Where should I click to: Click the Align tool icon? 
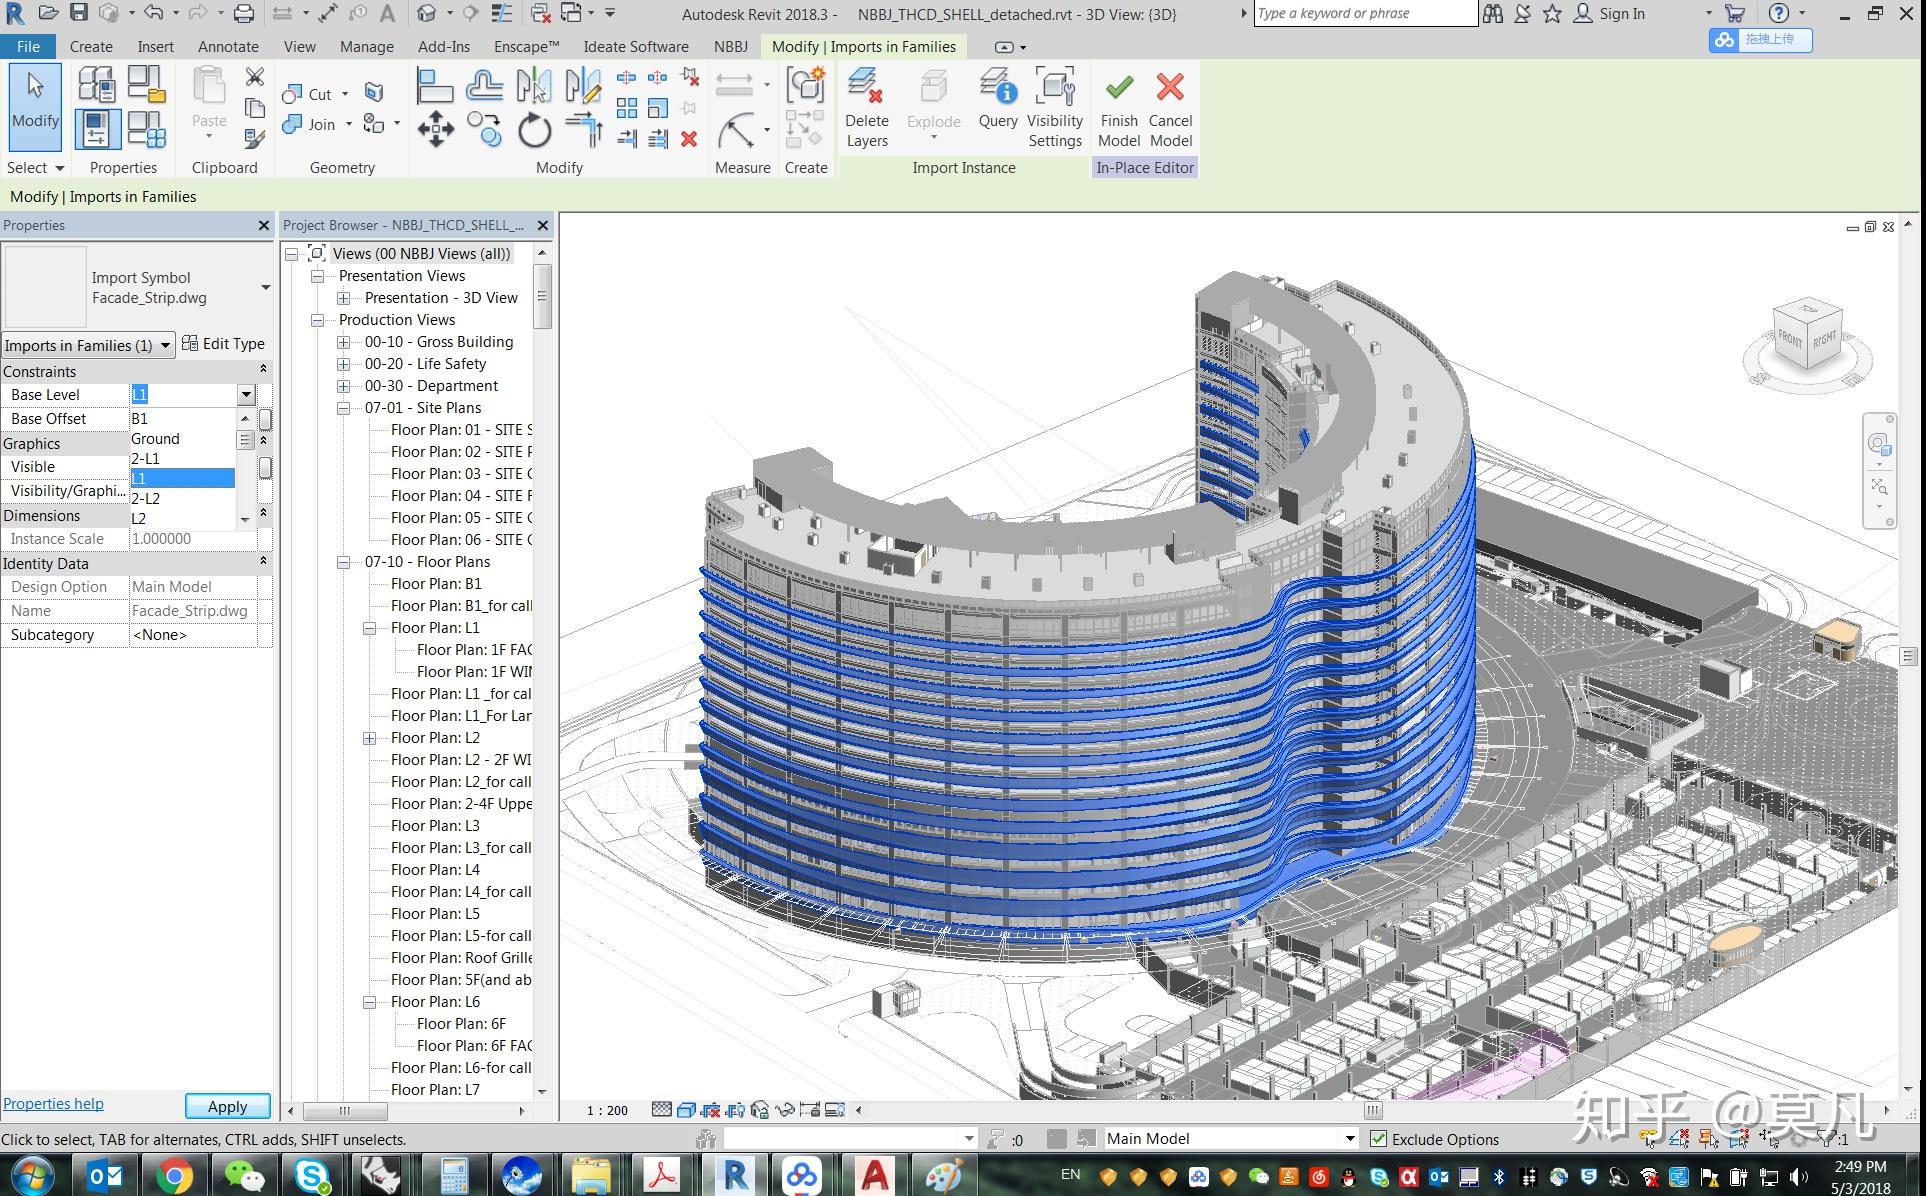tap(435, 86)
